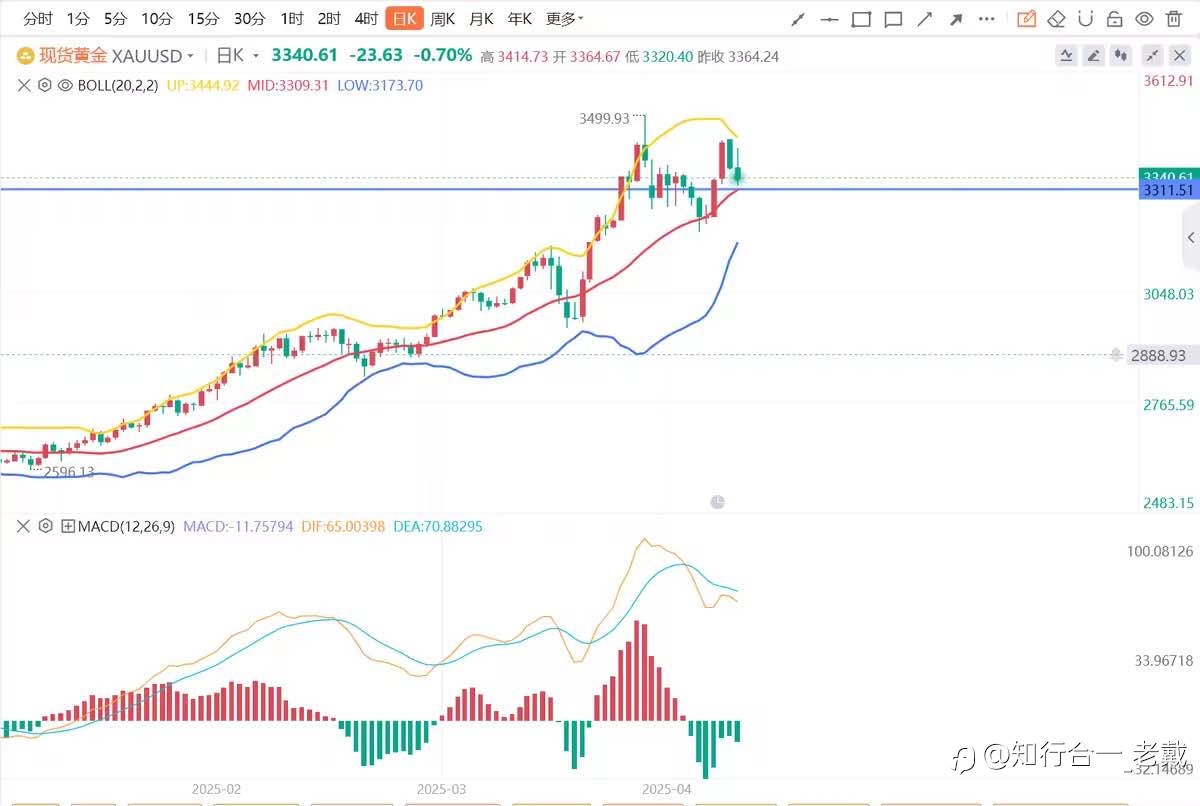Image resolution: width=1200 pixels, height=806 pixels.
Task: Switch to the 周K timeframe
Action: 443,19
